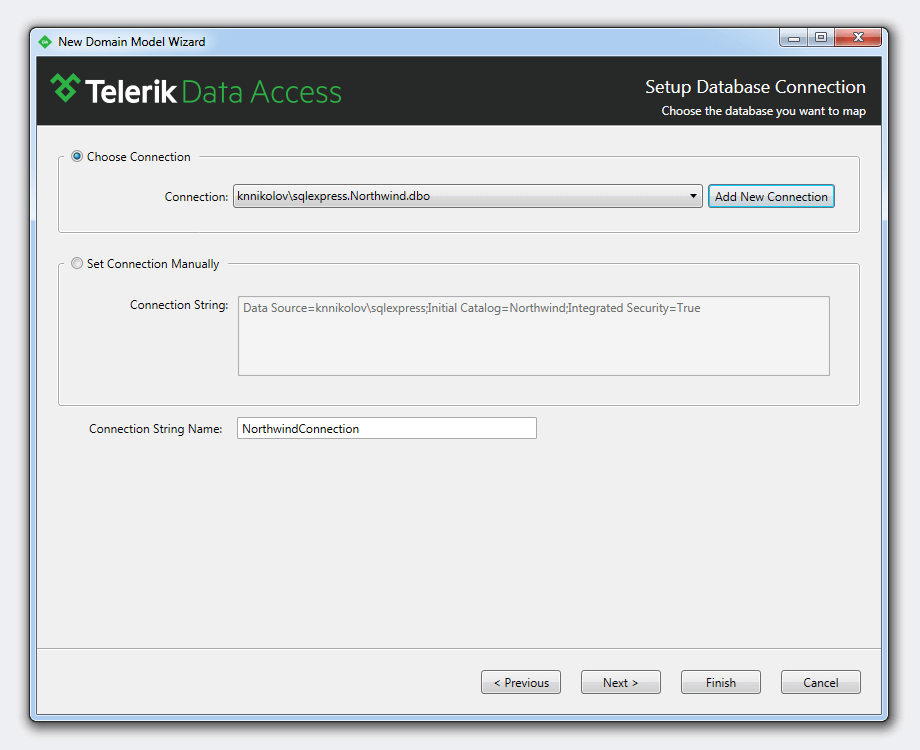Screen dimensions: 920x750
Task: Click inside the Connection String text area
Action: click(533, 336)
